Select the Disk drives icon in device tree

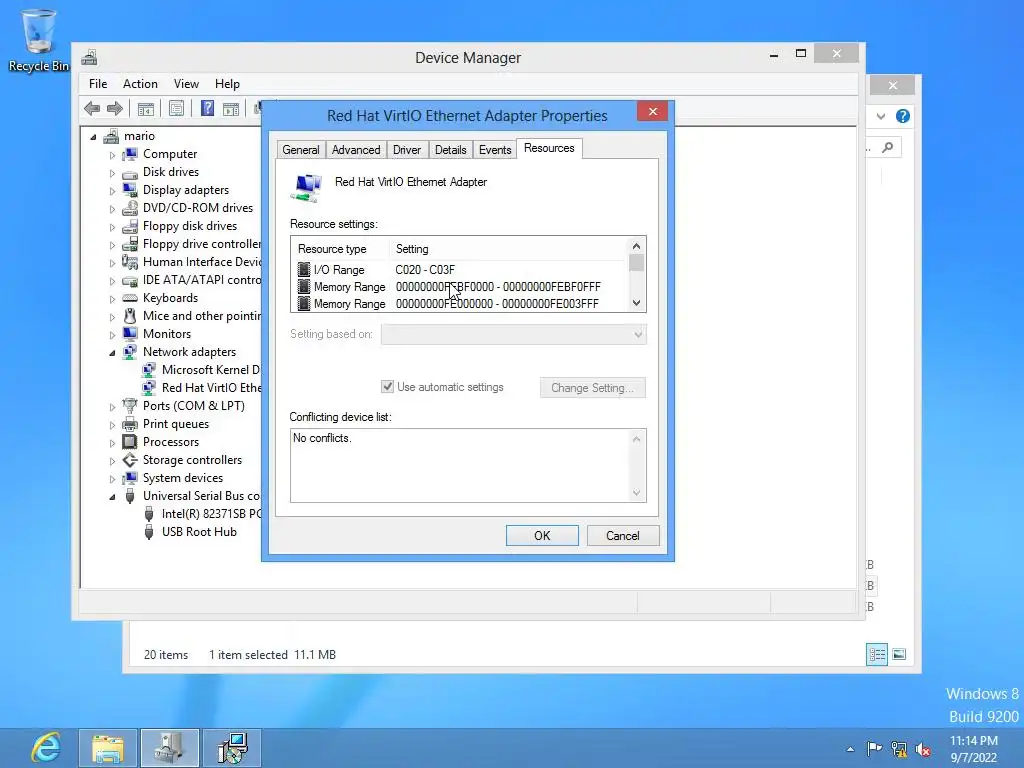[x=131, y=172]
